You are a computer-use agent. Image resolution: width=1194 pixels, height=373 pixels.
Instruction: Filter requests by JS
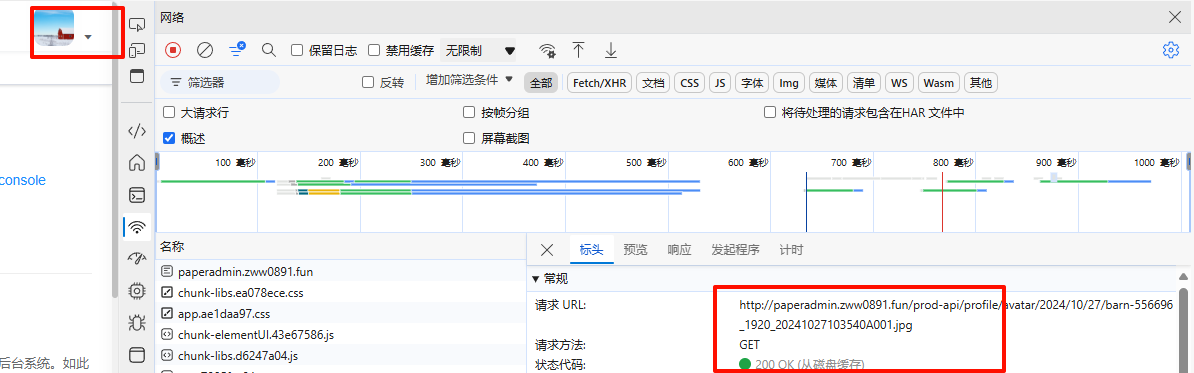tap(720, 83)
